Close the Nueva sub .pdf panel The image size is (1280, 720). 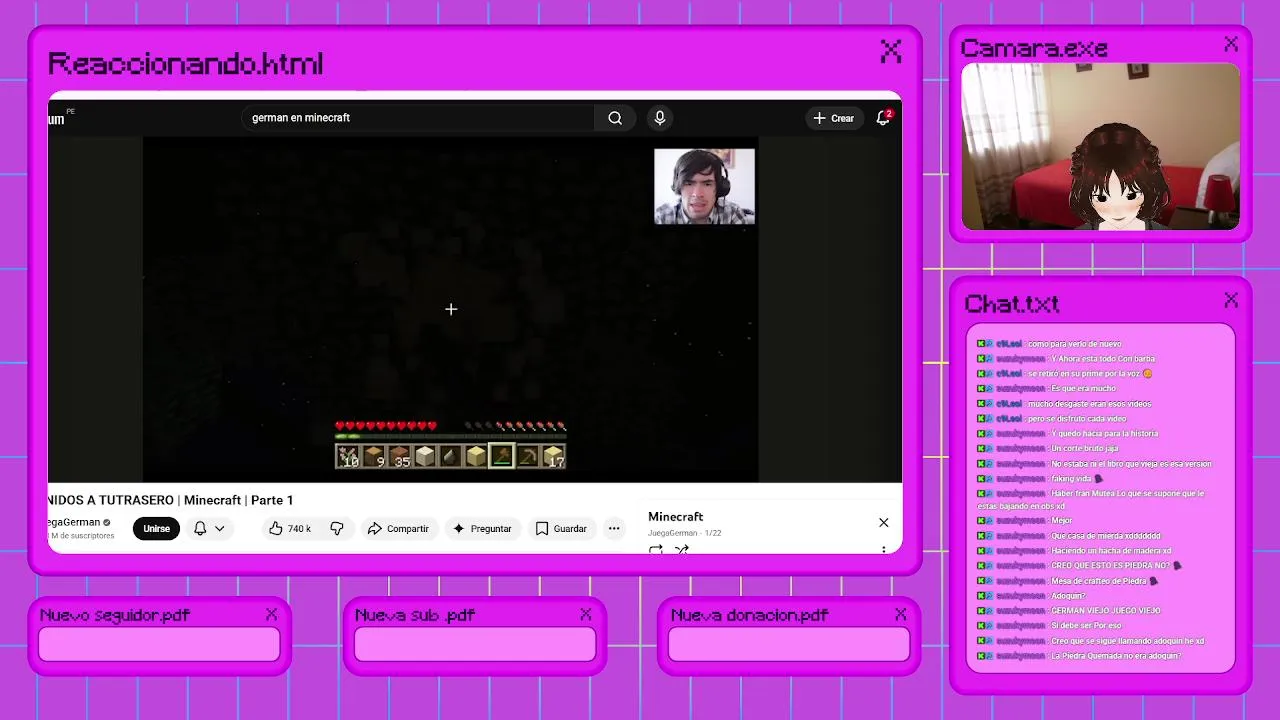coord(585,614)
